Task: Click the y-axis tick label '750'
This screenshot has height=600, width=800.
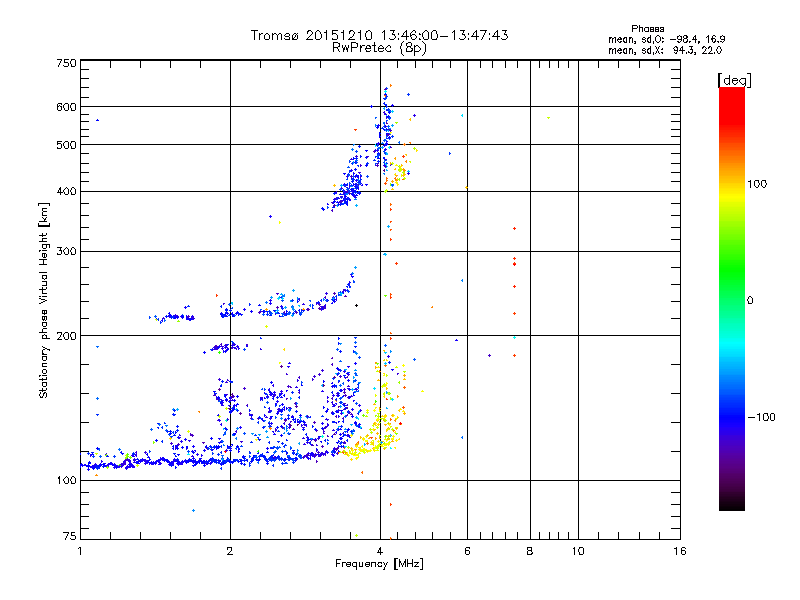Action: point(66,63)
